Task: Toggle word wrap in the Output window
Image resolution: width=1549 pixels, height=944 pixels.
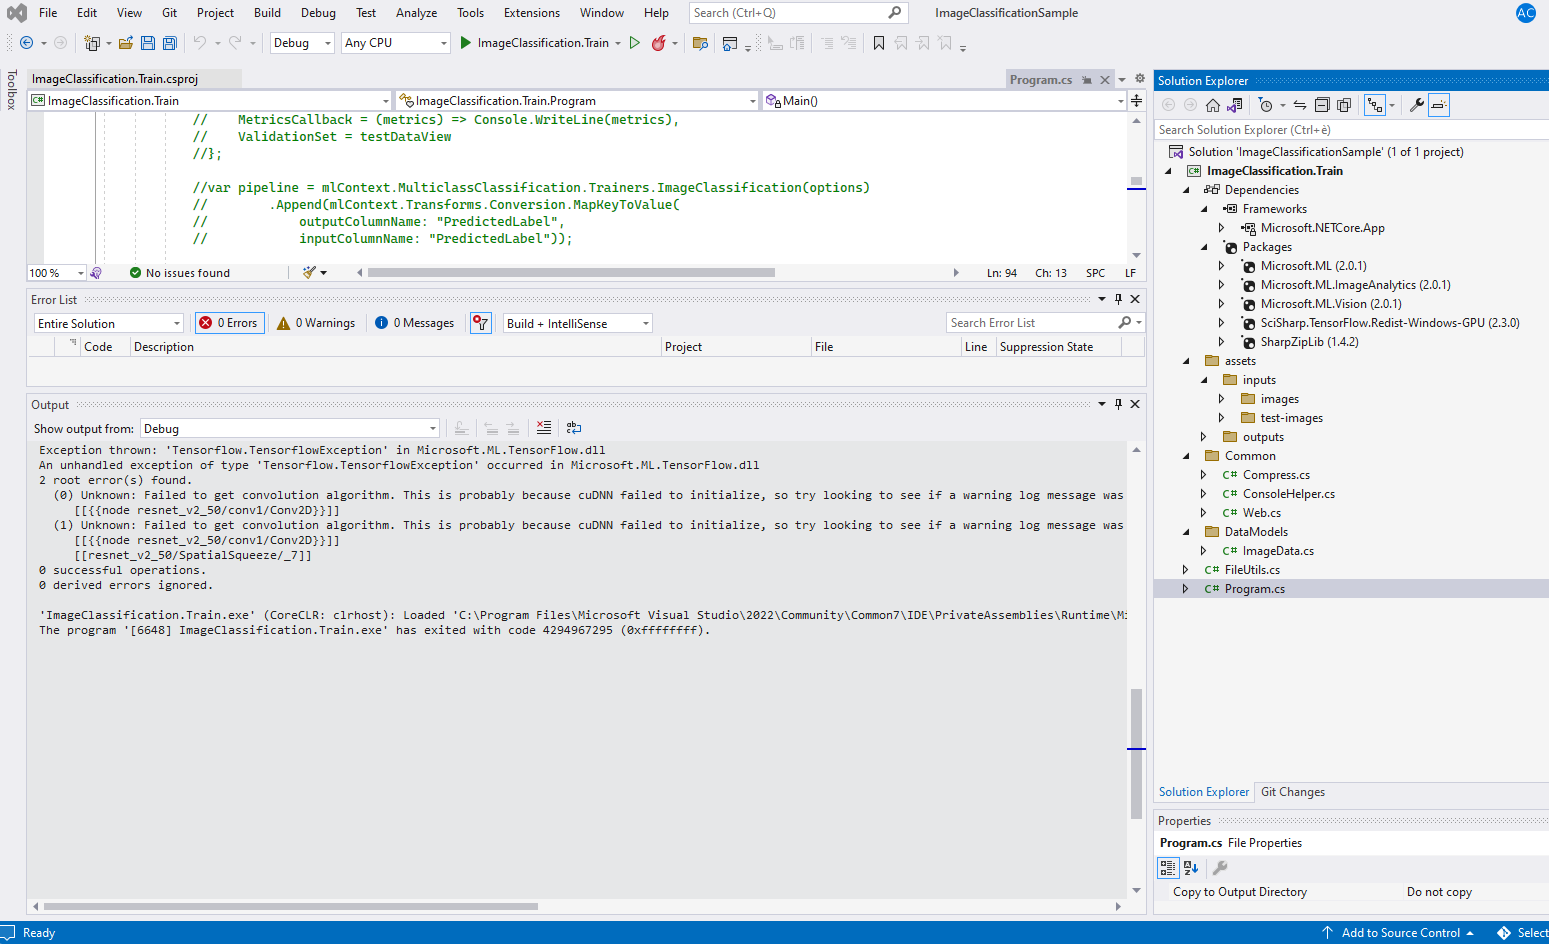Action: coord(573,427)
